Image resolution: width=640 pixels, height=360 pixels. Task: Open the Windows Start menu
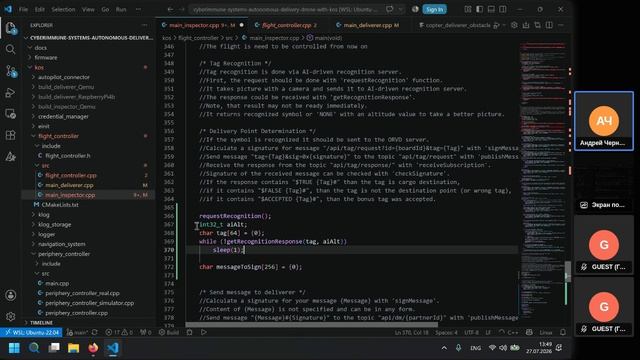(14, 348)
